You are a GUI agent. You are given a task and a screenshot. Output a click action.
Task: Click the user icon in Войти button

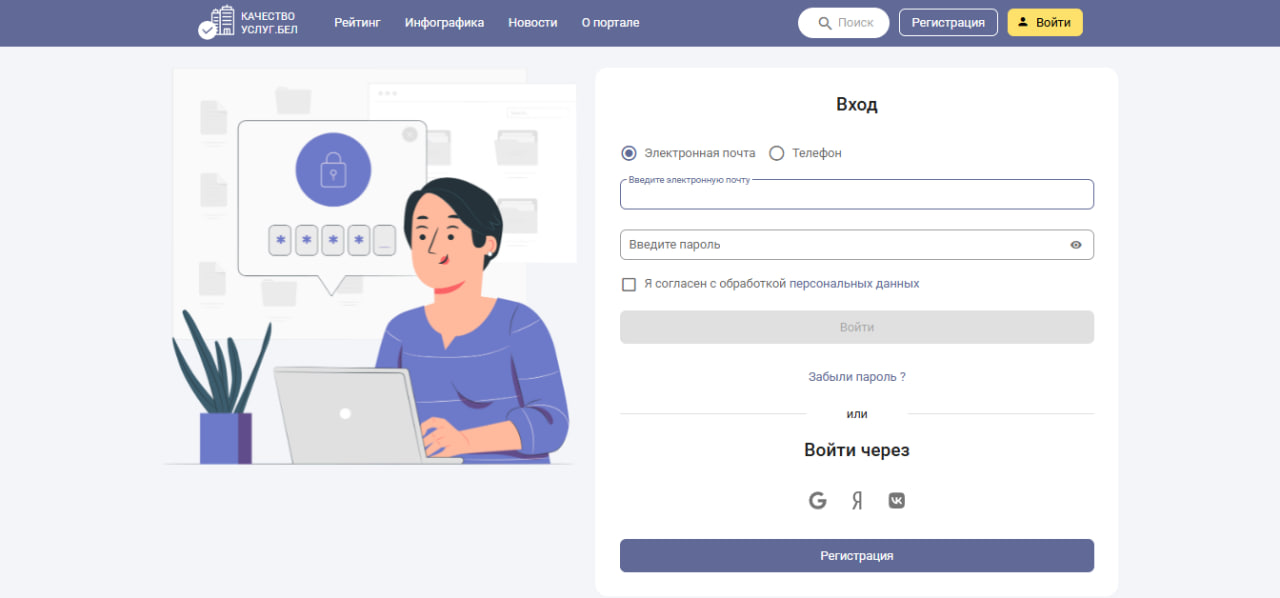(1023, 22)
